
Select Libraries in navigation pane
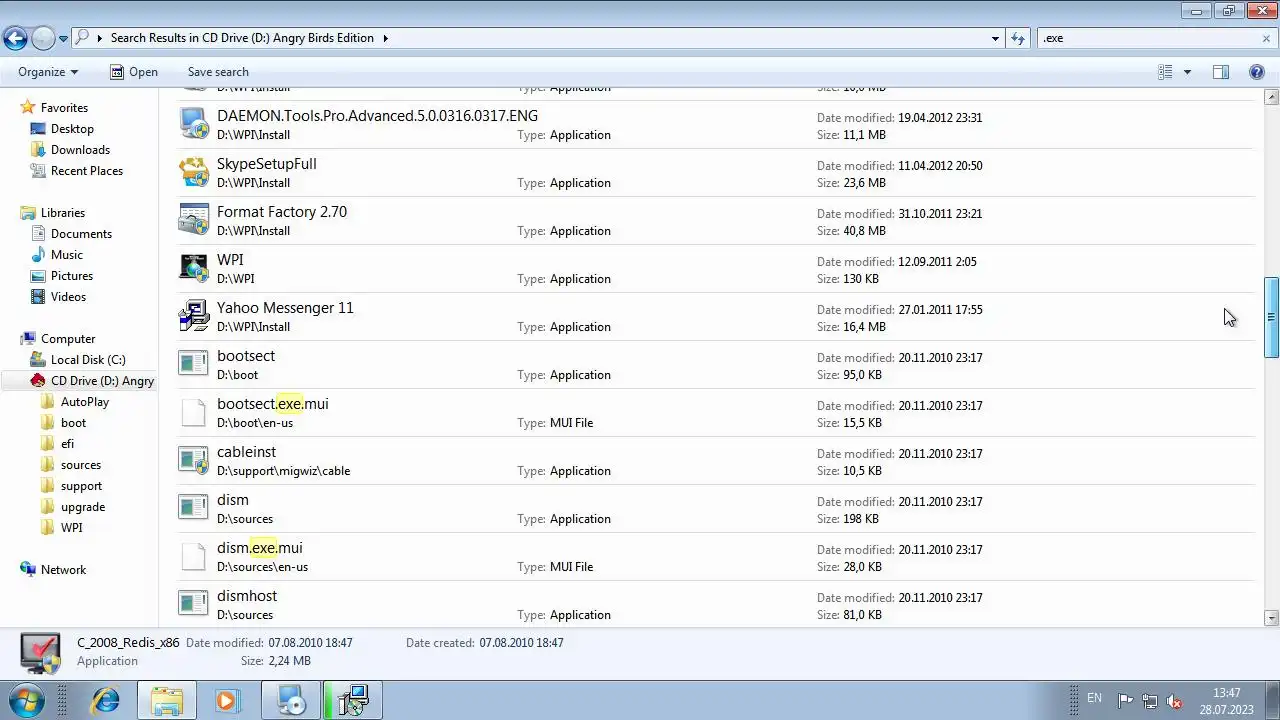pos(62,213)
